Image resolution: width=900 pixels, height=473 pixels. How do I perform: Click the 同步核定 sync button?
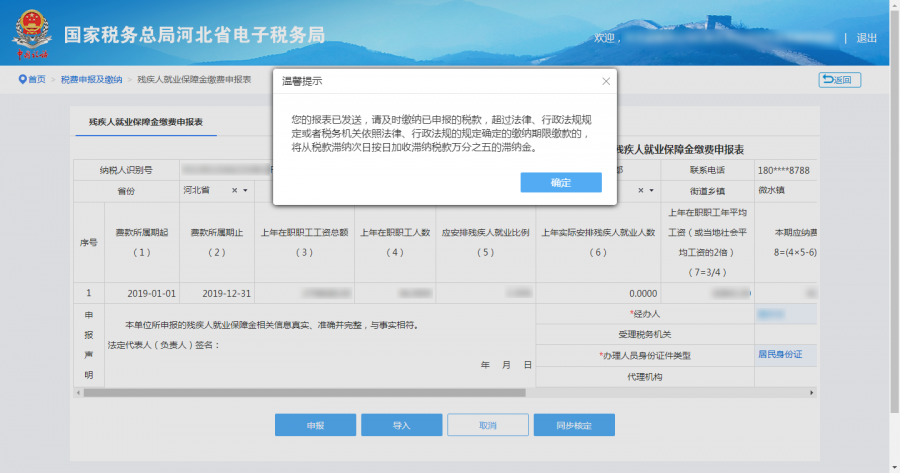(x=573, y=425)
